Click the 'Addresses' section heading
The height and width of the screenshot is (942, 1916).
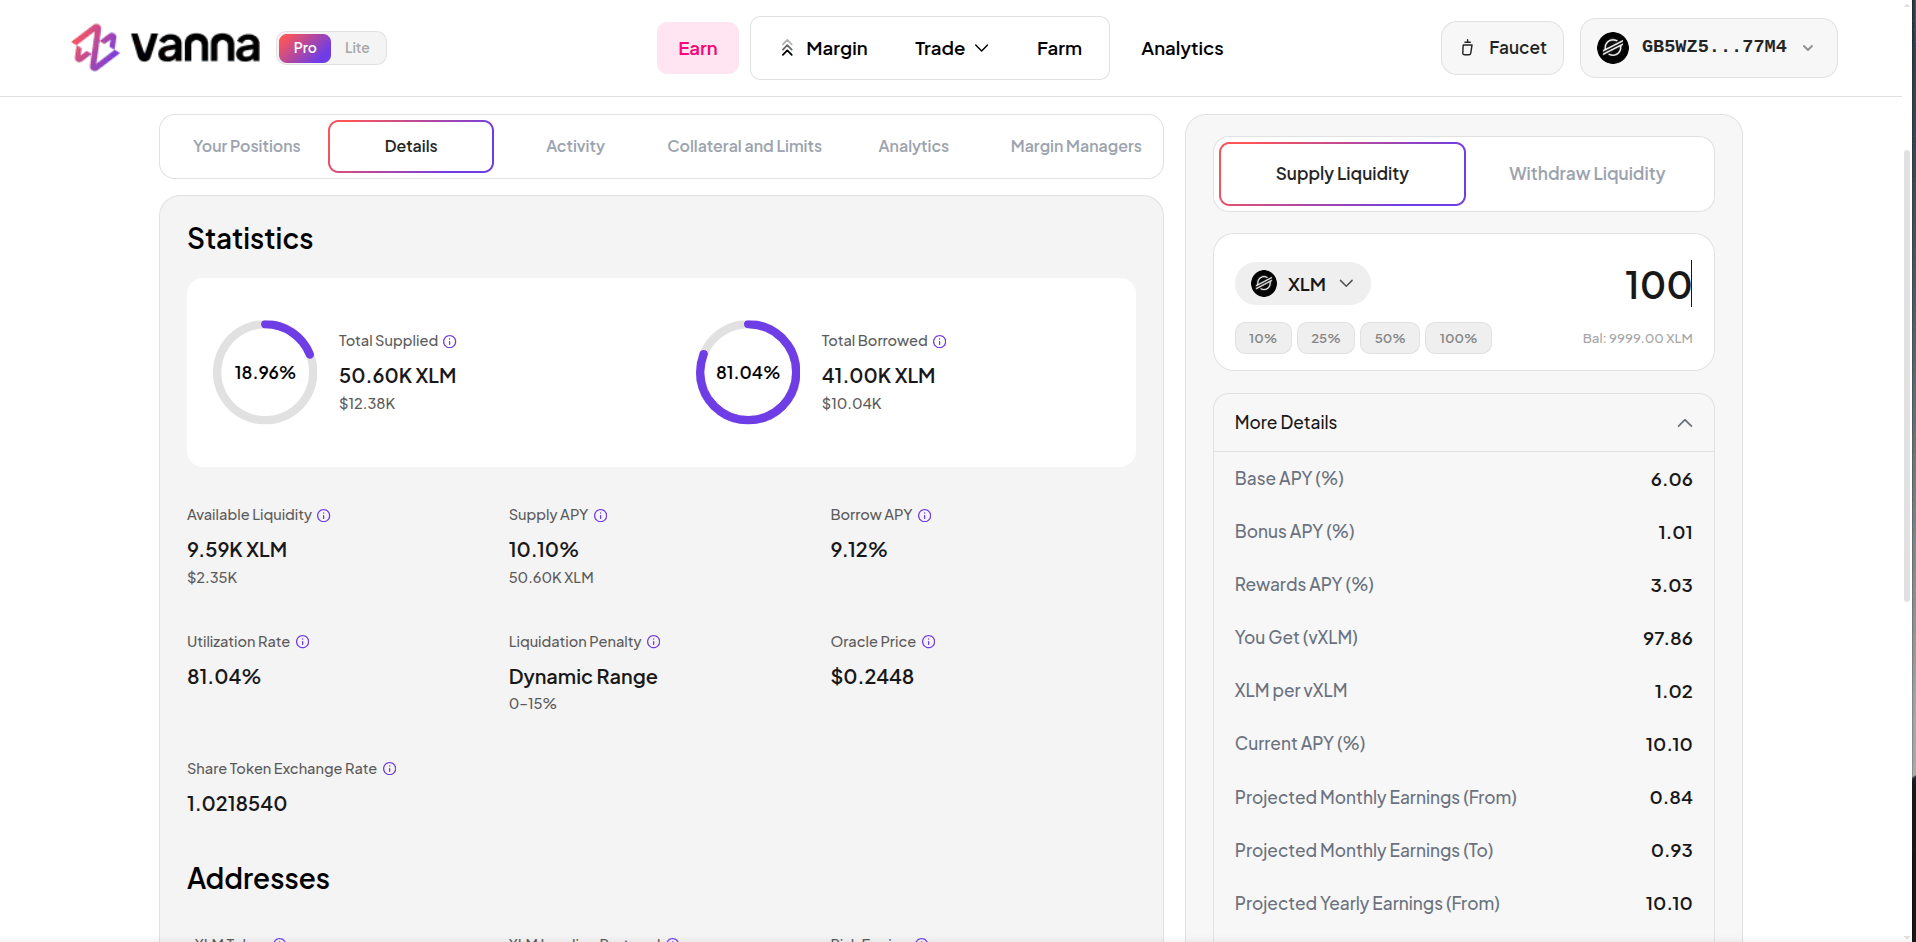258,879
